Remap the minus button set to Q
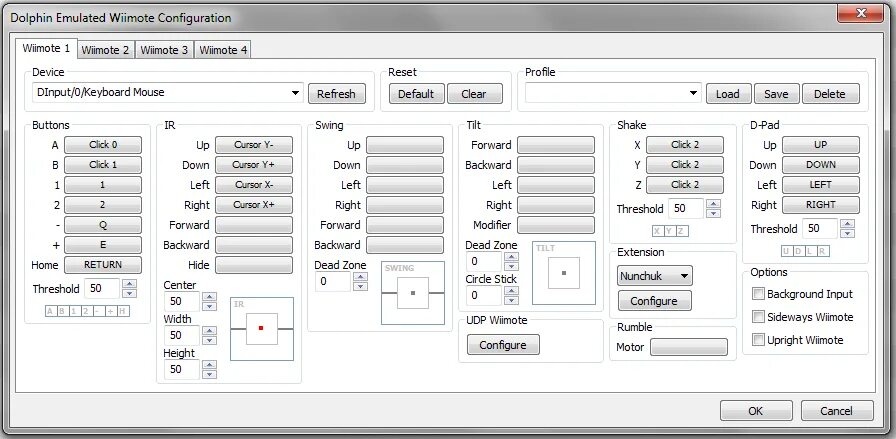 coord(103,225)
